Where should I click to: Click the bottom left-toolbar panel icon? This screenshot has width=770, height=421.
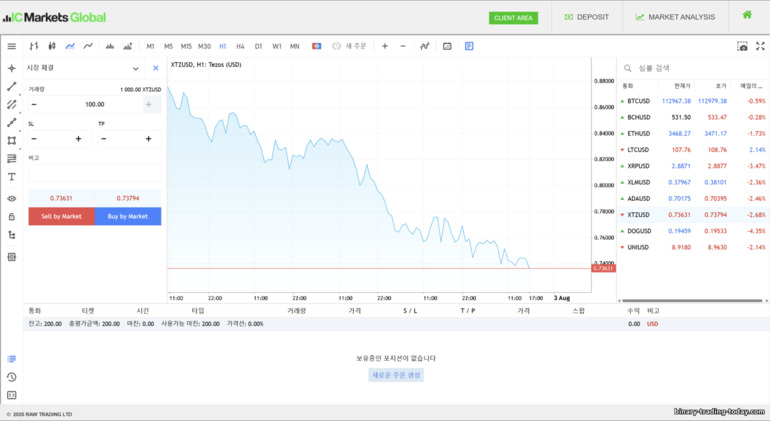click(x=12, y=257)
